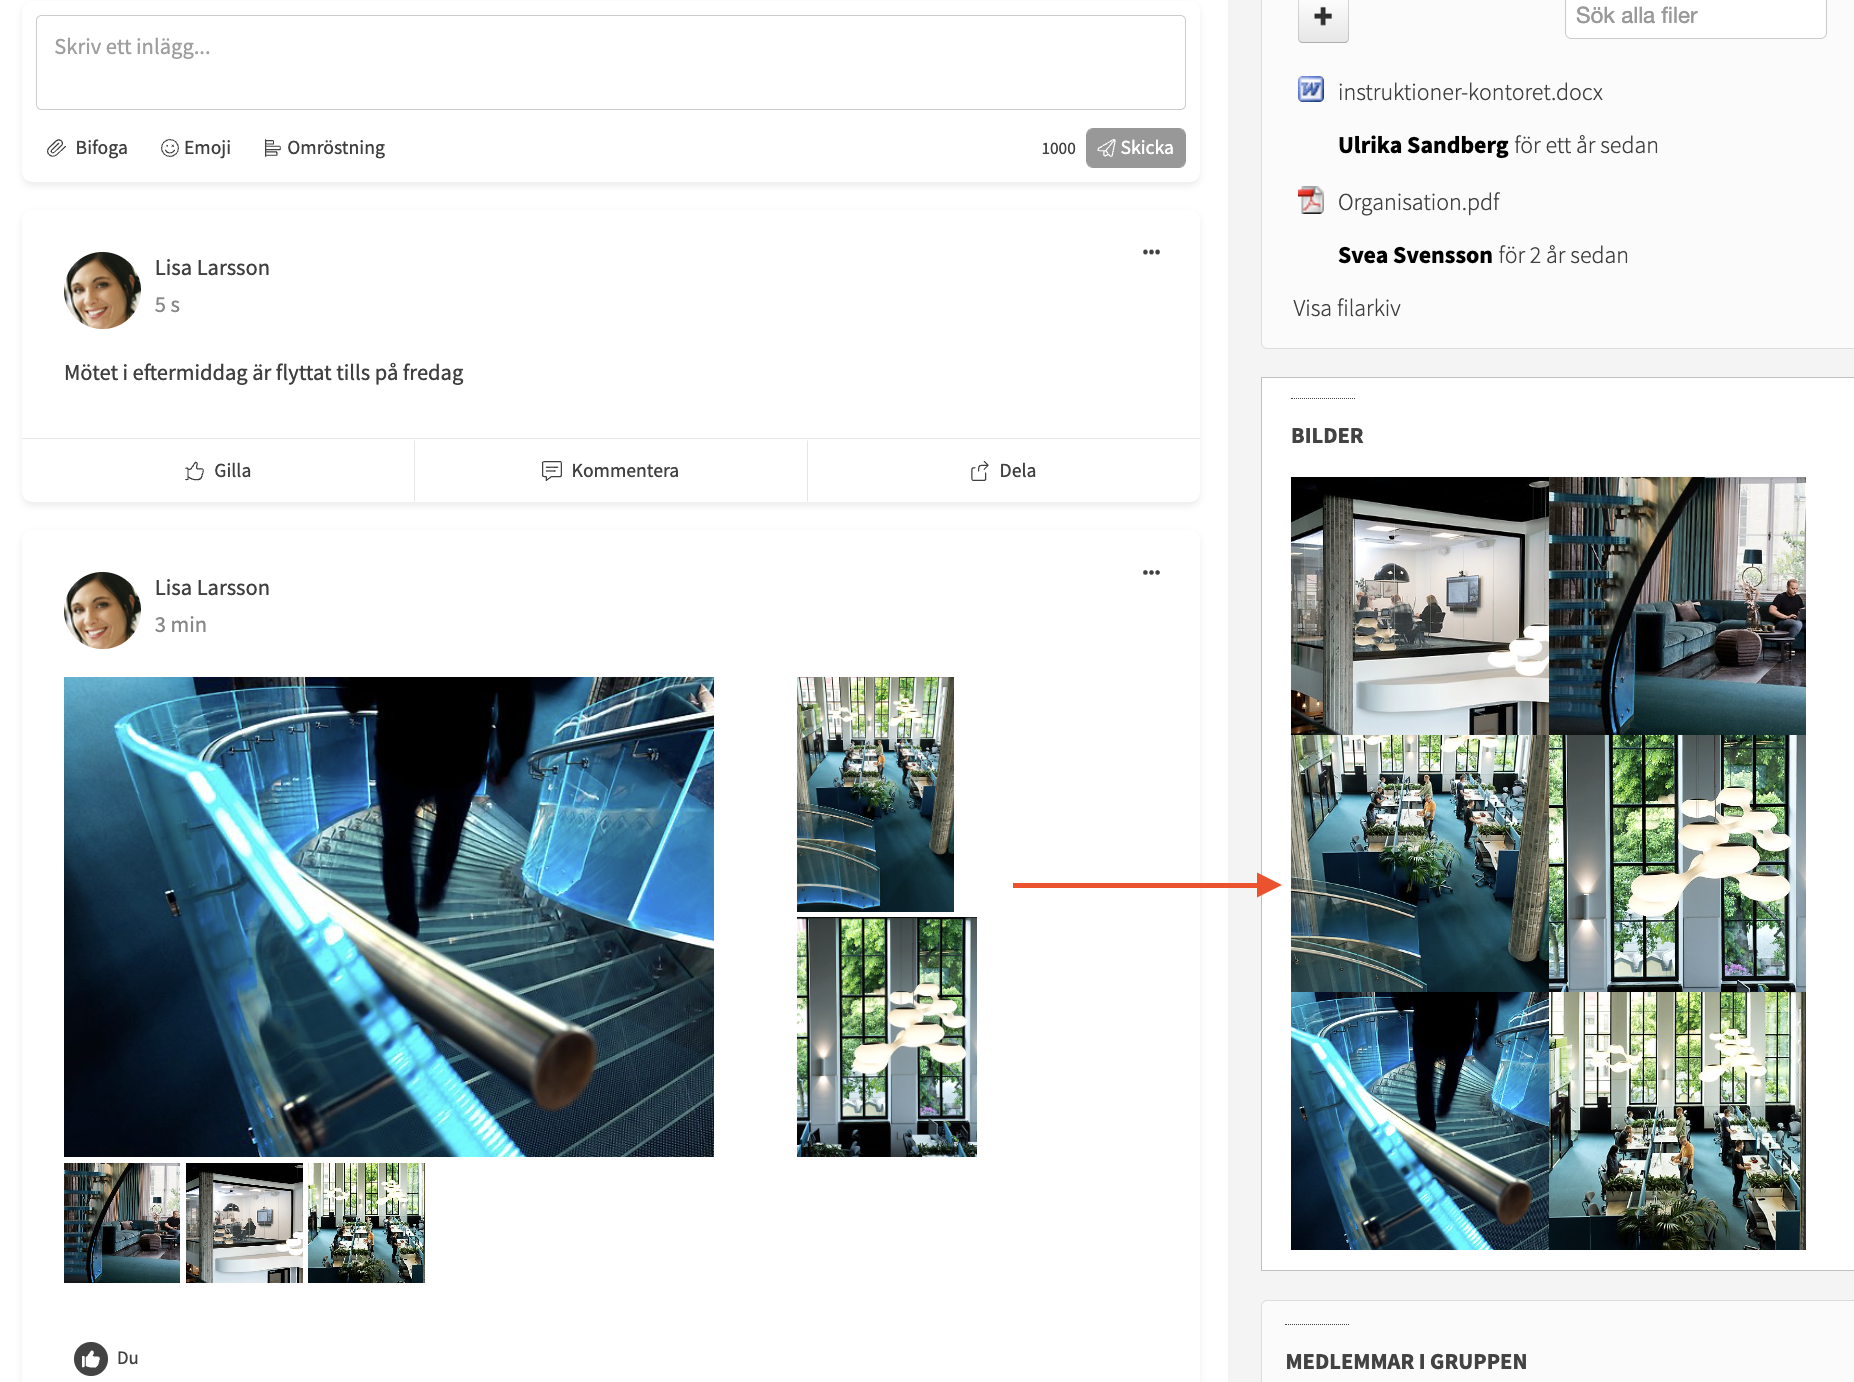Screen dimensions: 1854x1382
Task: Open the small lounge sofa thumbnail in the post
Action: [122, 1223]
